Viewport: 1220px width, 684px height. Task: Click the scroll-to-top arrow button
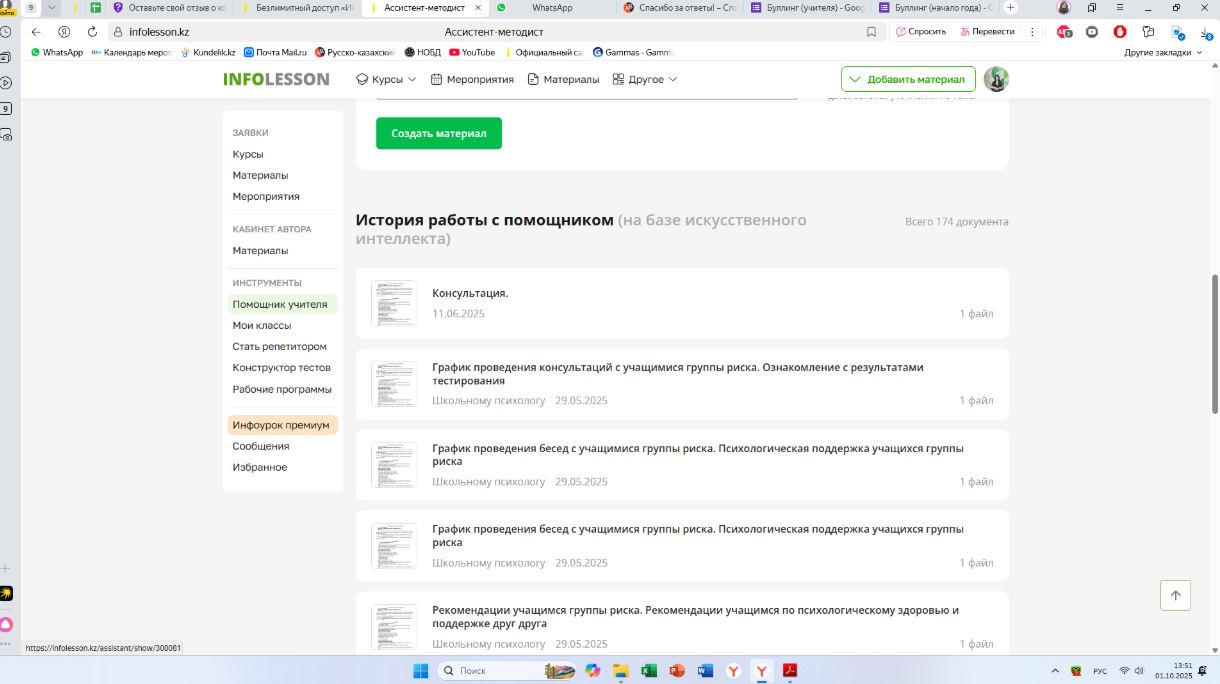pos(1175,595)
